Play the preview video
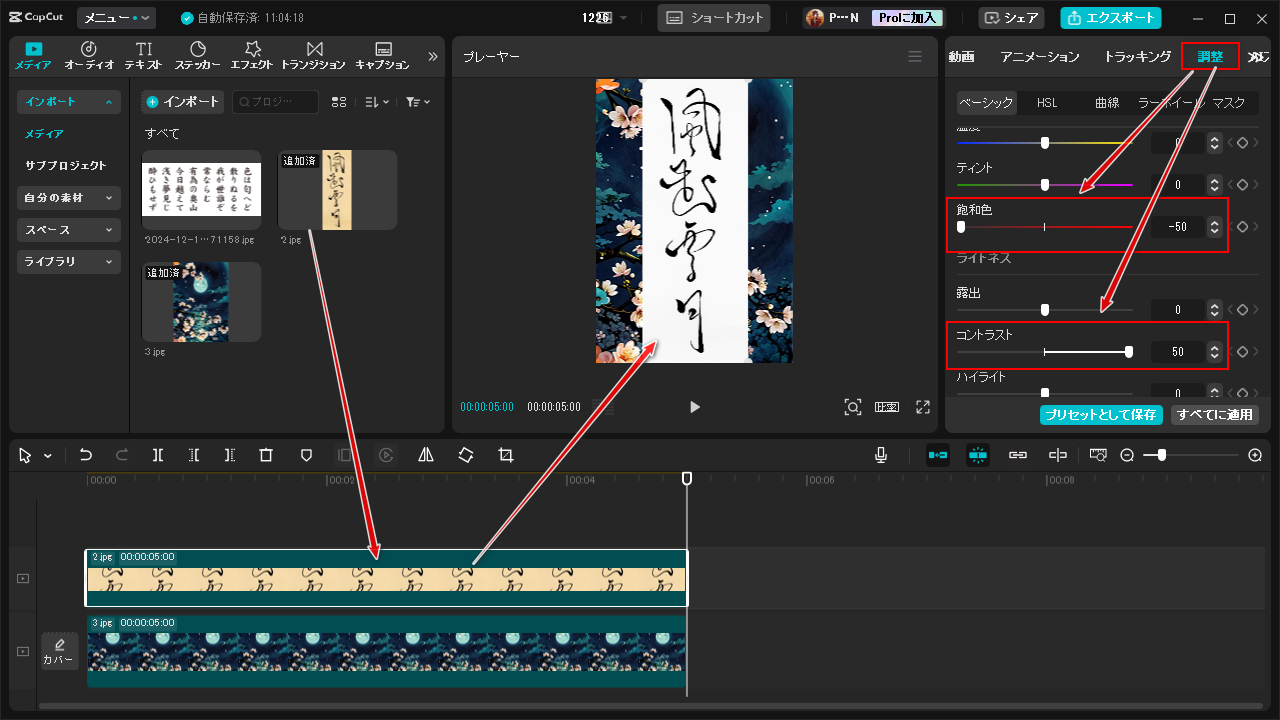Viewport: 1280px width, 720px height. coord(695,407)
